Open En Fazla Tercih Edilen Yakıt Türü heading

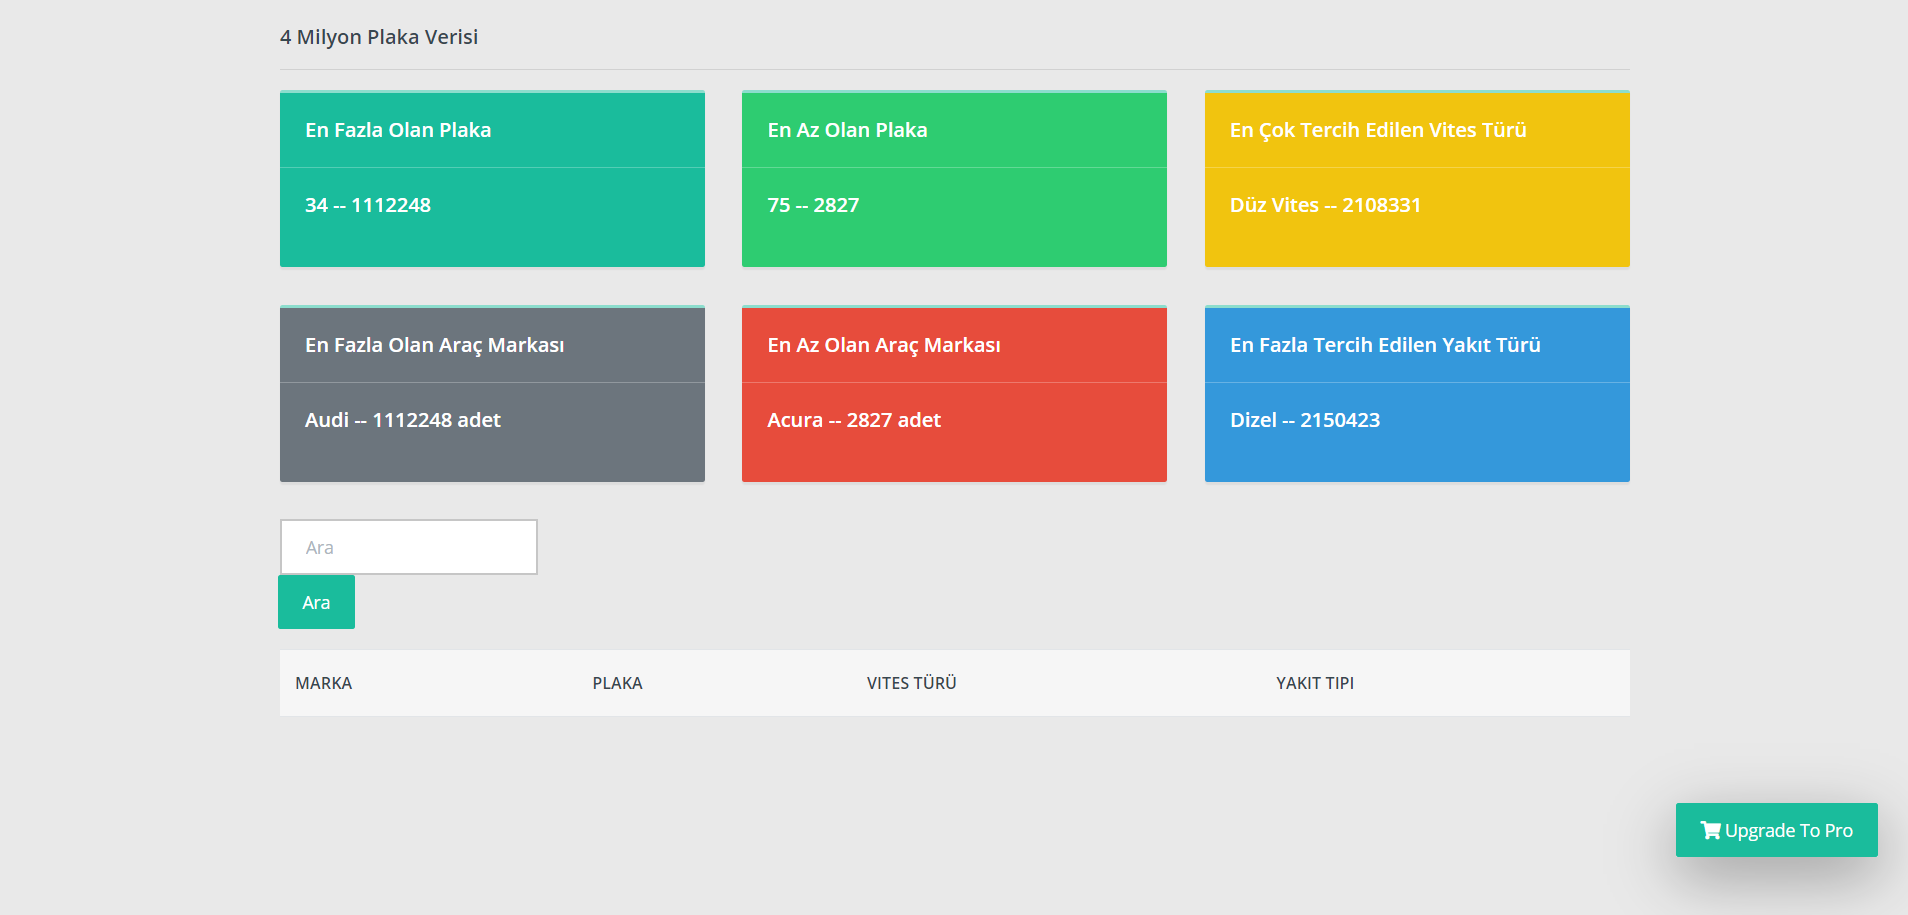click(x=1384, y=345)
